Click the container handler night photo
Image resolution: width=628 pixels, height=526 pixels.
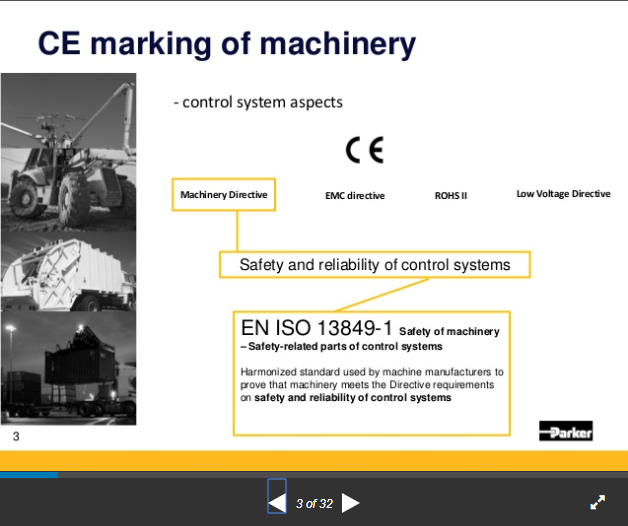pos(68,369)
